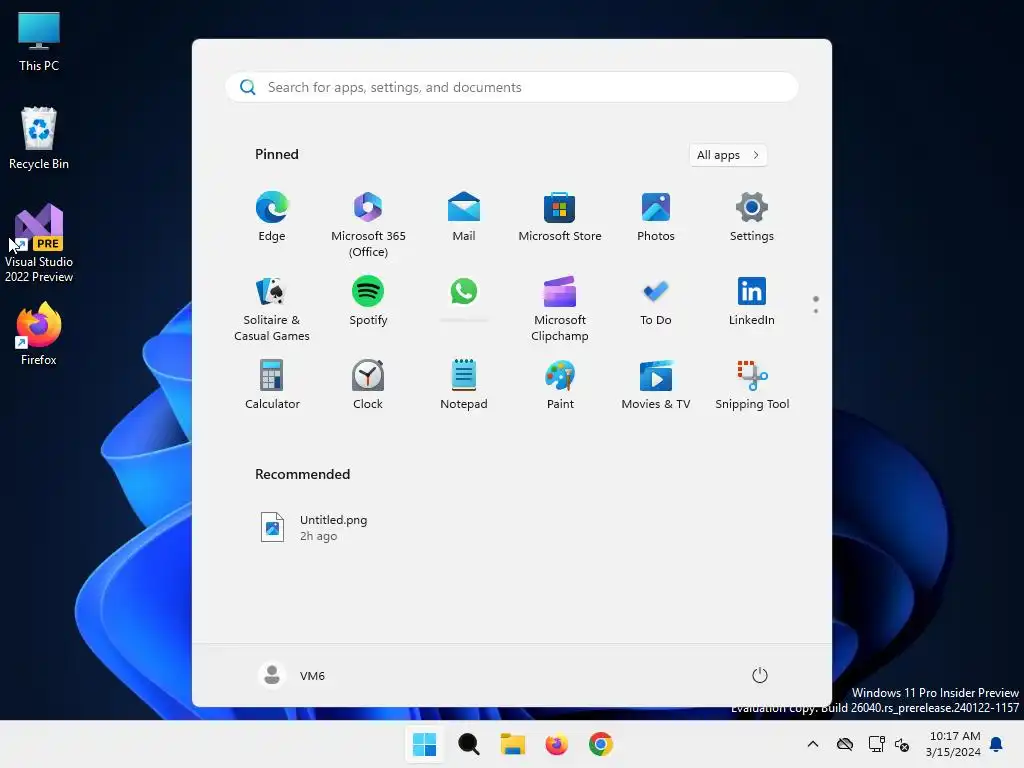
Task: Launch the Photos app
Action: [x=656, y=217]
